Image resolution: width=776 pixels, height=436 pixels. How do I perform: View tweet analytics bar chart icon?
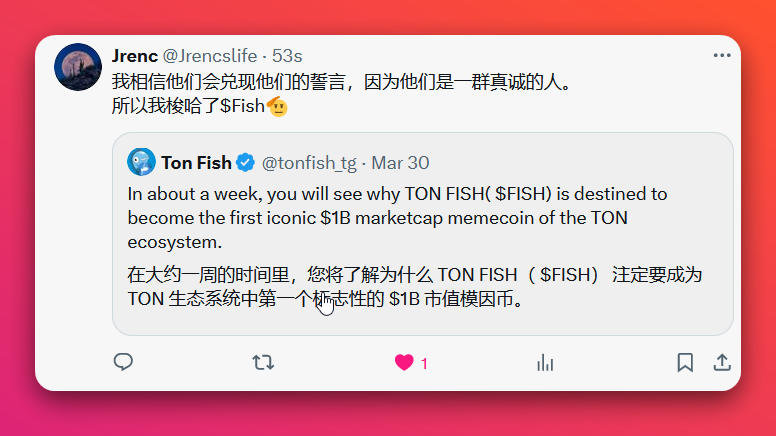545,362
